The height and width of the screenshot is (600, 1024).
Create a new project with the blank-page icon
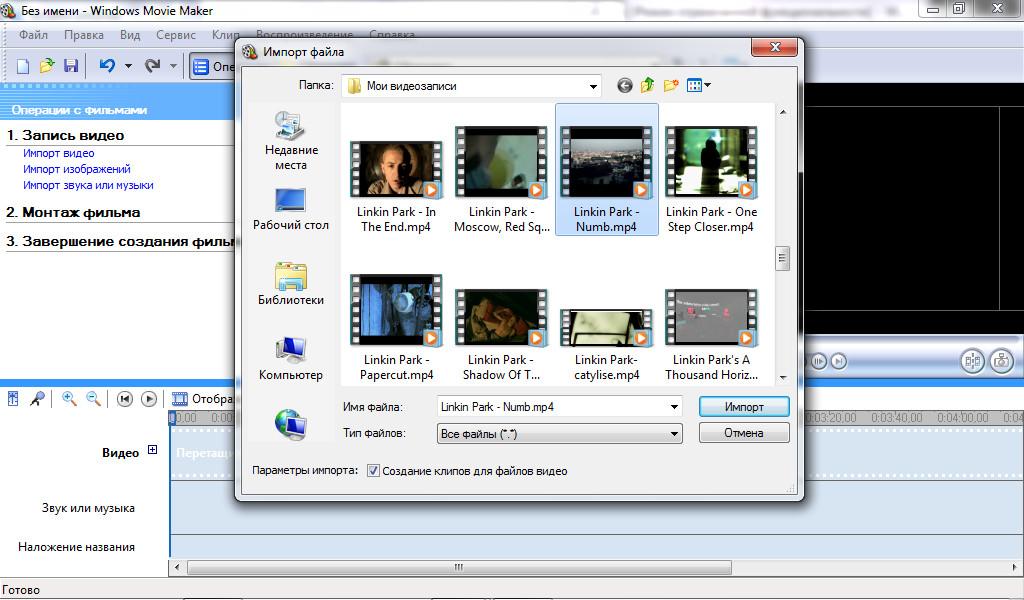(23, 66)
